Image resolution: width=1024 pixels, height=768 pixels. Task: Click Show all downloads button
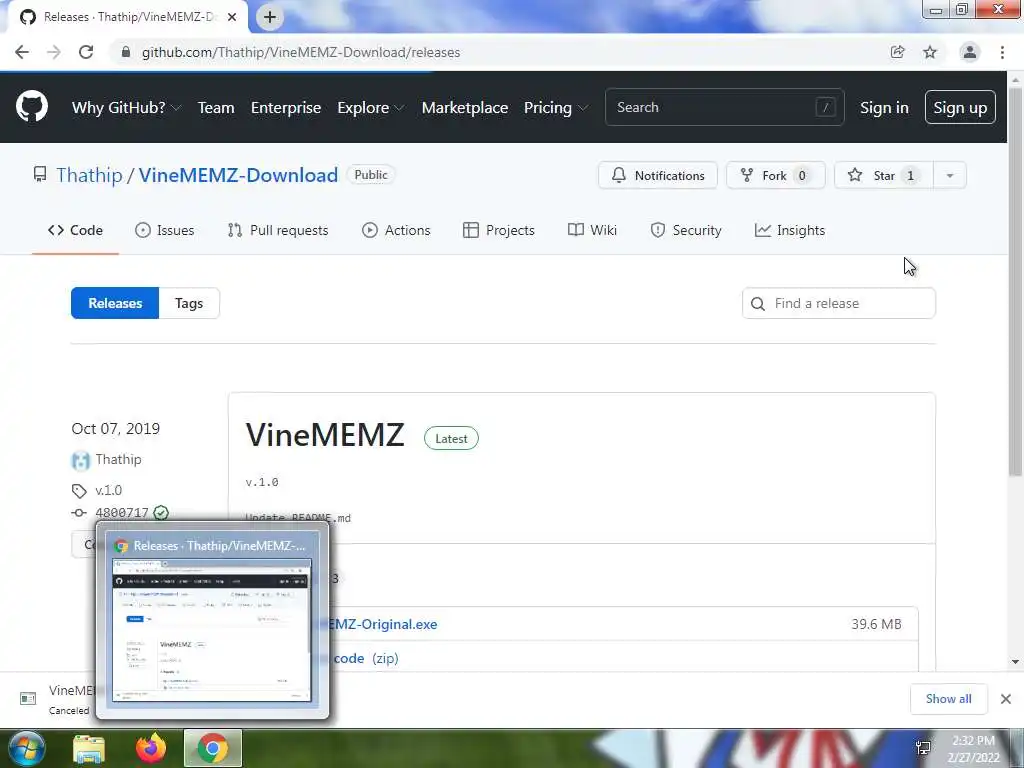point(948,699)
